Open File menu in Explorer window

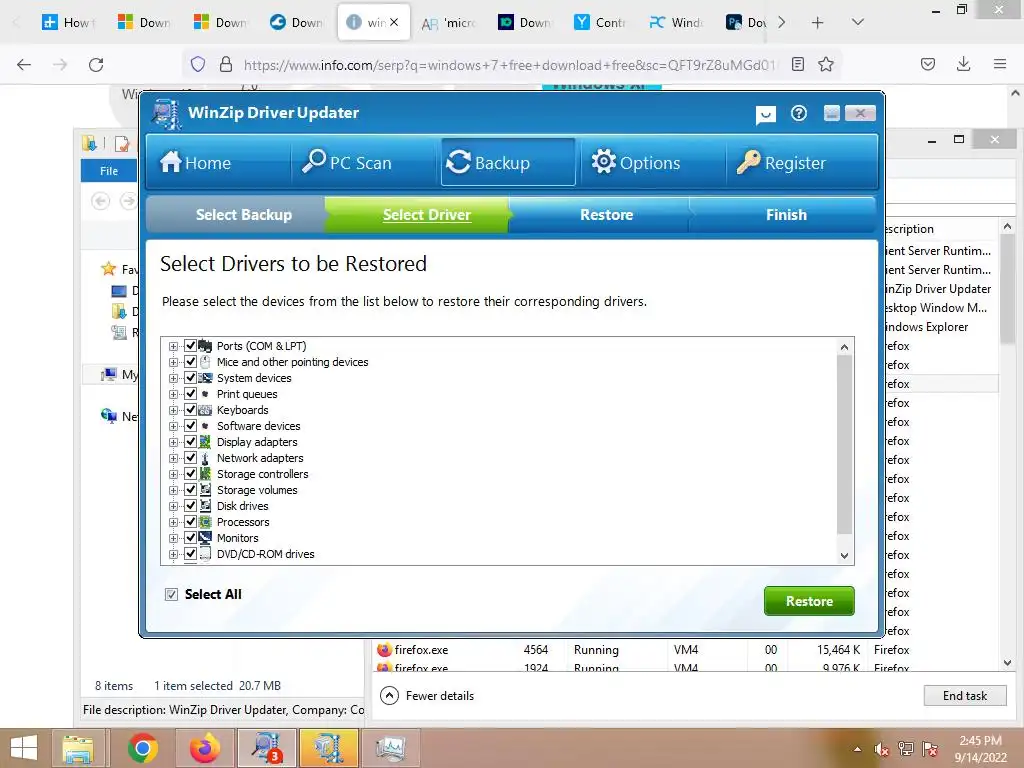(108, 170)
